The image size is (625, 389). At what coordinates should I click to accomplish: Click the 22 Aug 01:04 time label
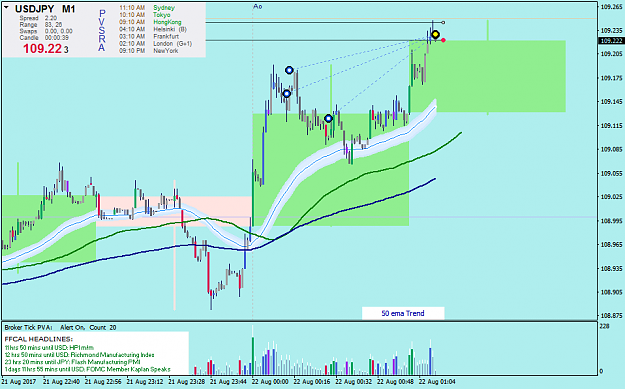[x=438, y=382]
